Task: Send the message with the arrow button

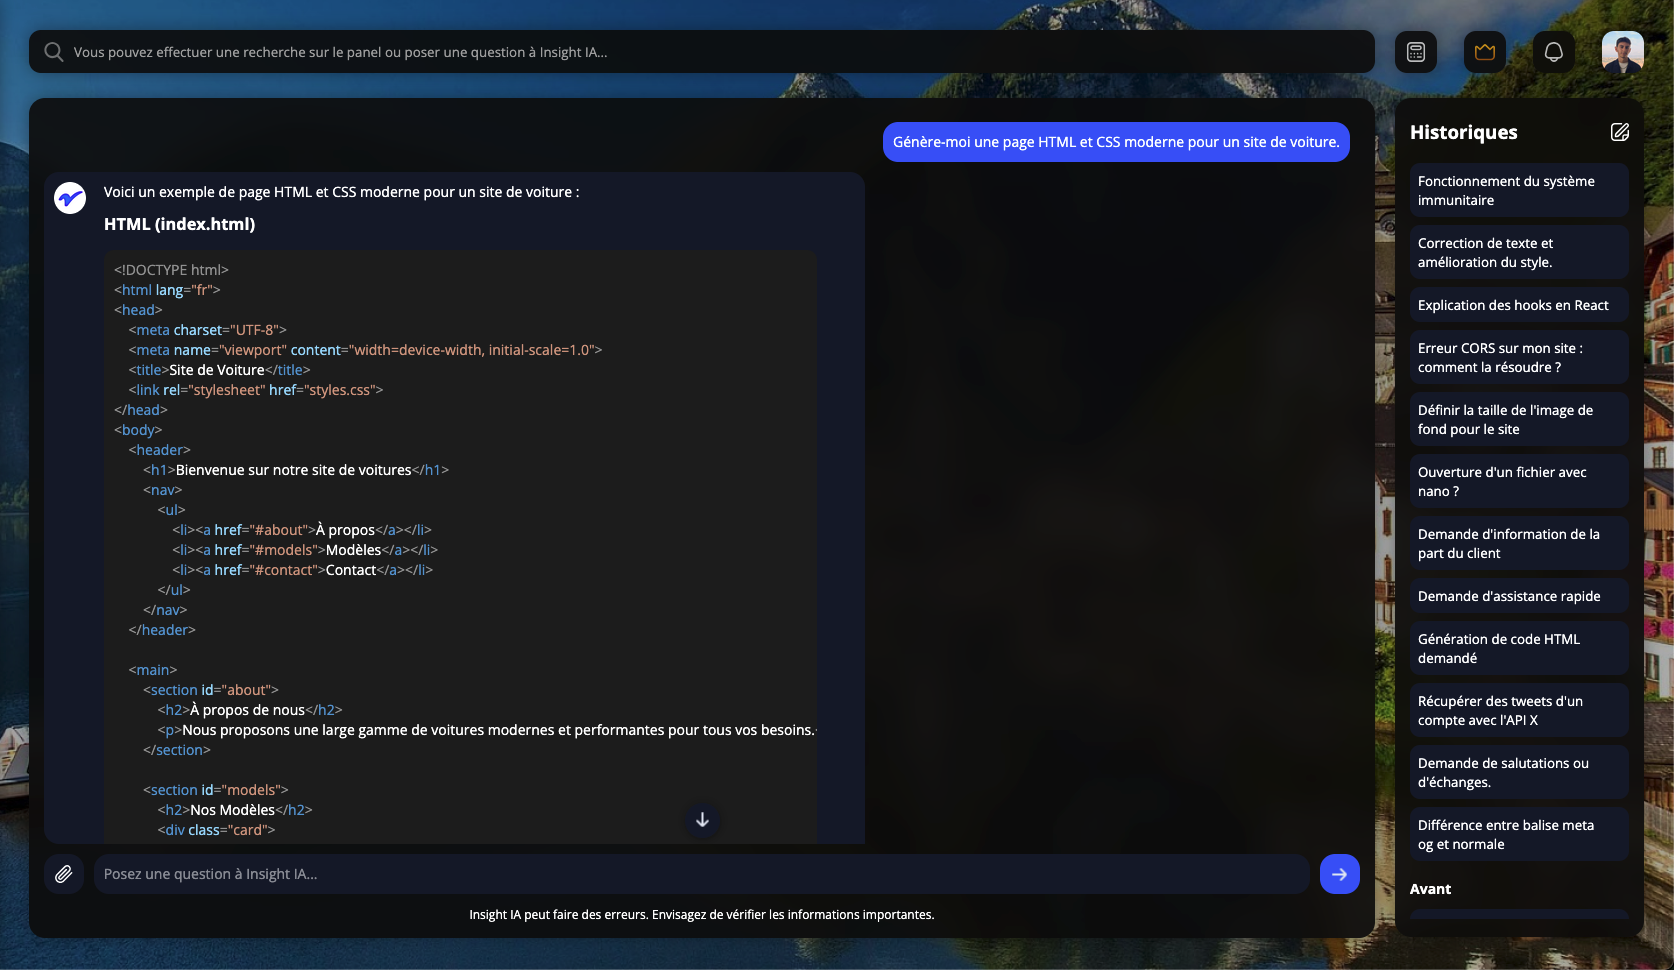Action: tap(1340, 874)
